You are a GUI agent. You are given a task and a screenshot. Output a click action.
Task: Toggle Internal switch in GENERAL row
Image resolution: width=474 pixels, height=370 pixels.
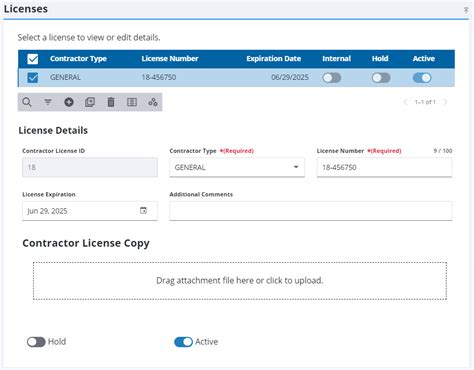(332, 78)
